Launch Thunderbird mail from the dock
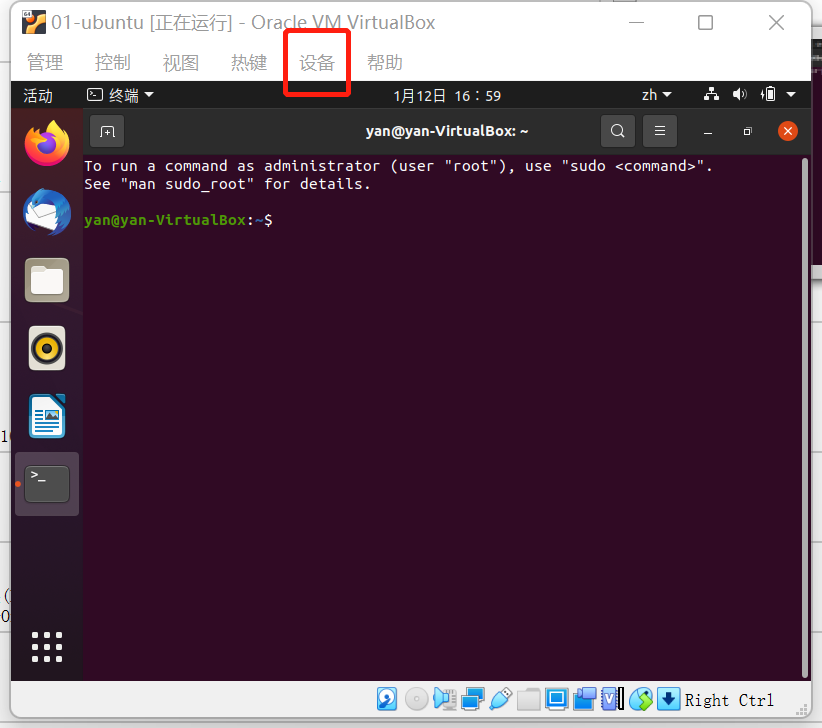Viewport: 822px width, 728px height. click(x=47, y=212)
